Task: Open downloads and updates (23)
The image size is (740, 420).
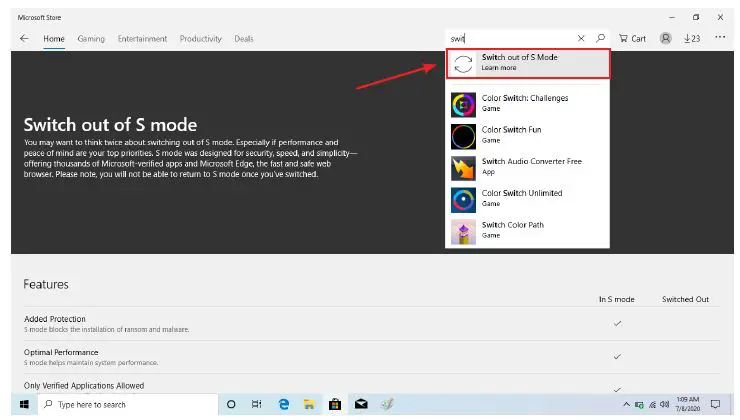Action: [691, 39]
